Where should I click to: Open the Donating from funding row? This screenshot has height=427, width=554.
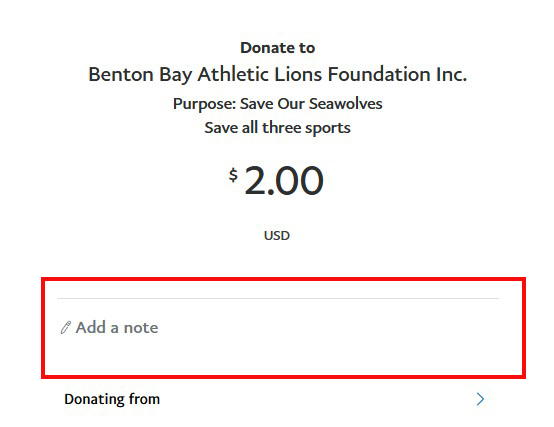pyautogui.click(x=278, y=399)
